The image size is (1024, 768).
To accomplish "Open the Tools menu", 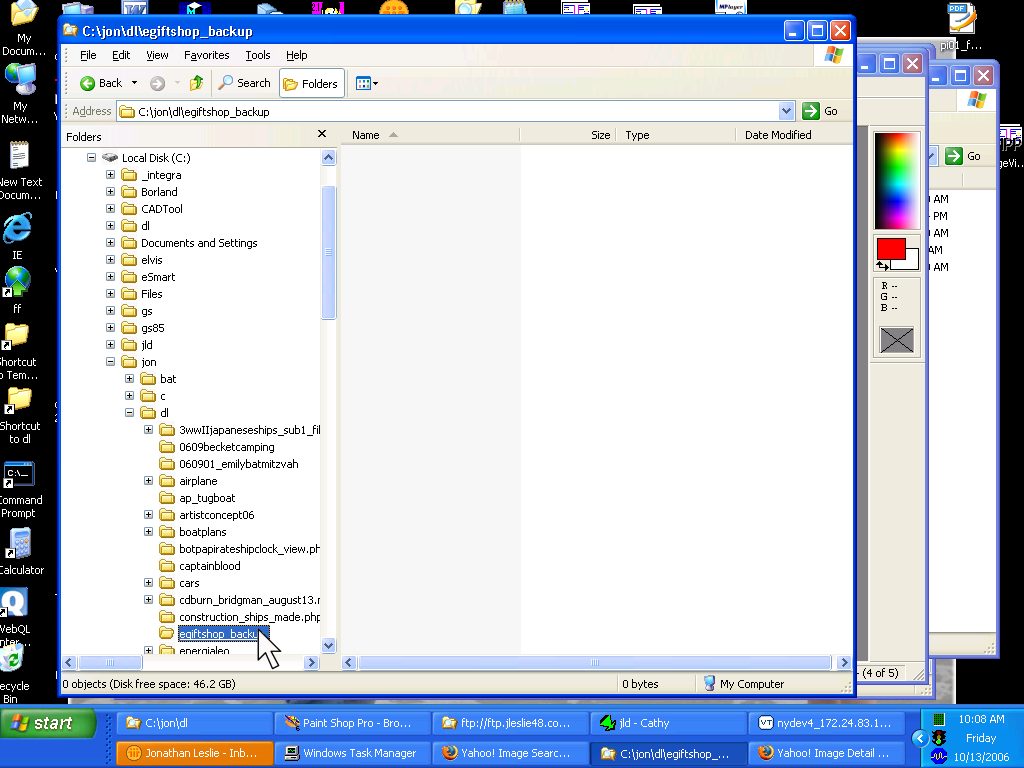I will coord(258,55).
